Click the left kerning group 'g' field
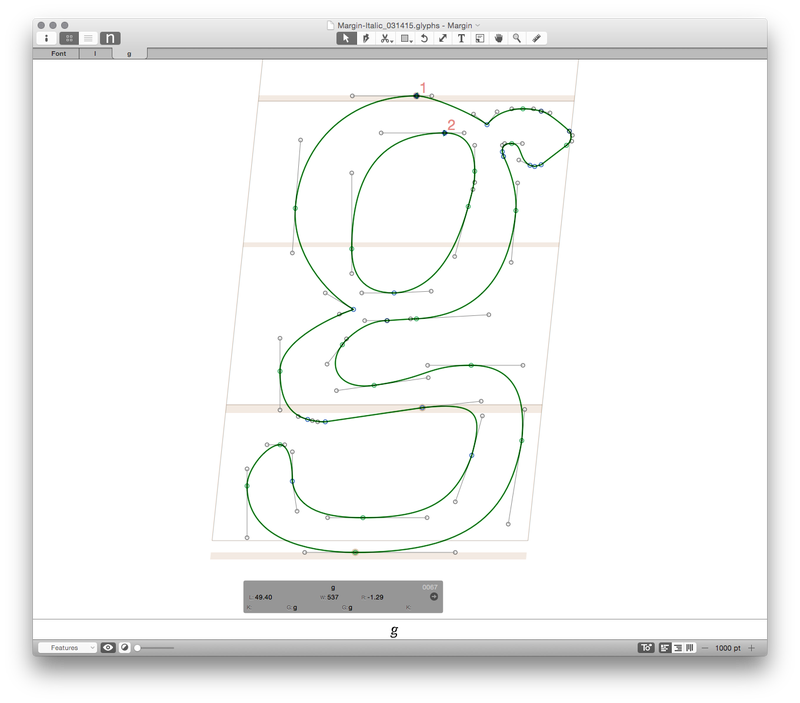Screen dimensions: 800x703 [295, 607]
